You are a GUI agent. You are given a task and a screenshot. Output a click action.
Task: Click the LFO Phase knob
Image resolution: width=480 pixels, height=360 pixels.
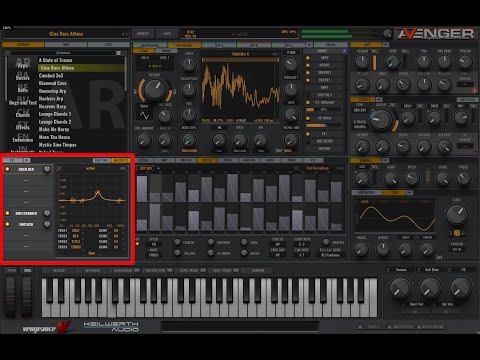[362, 249]
